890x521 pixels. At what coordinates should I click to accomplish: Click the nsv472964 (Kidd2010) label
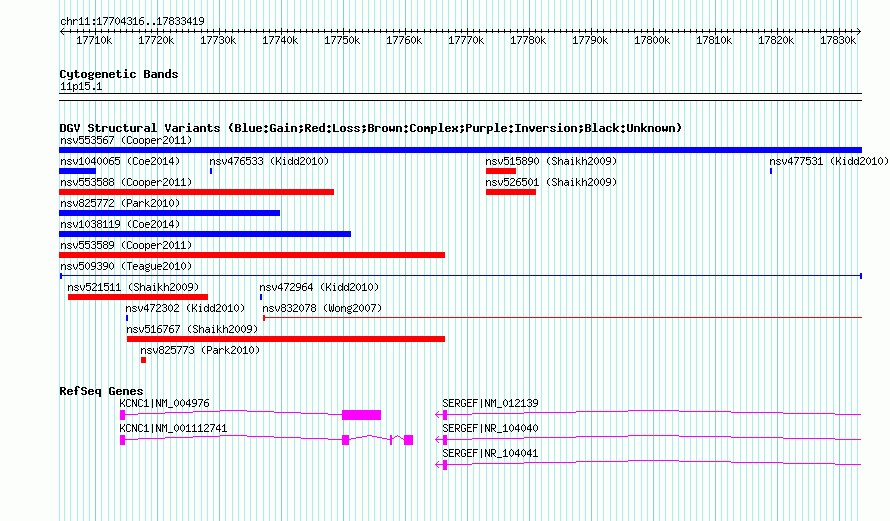click(x=319, y=287)
